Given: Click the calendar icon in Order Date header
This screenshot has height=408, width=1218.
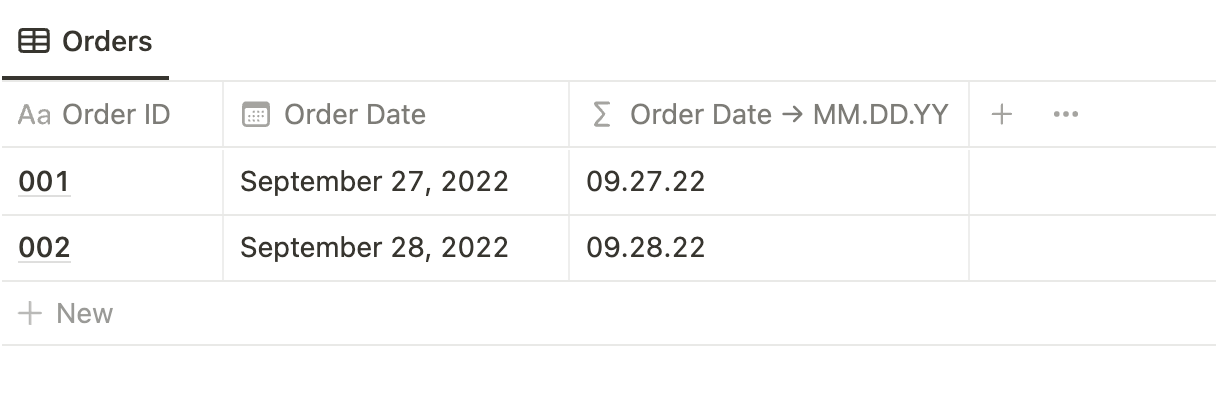Looking at the screenshot, I should tap(256, 115).
